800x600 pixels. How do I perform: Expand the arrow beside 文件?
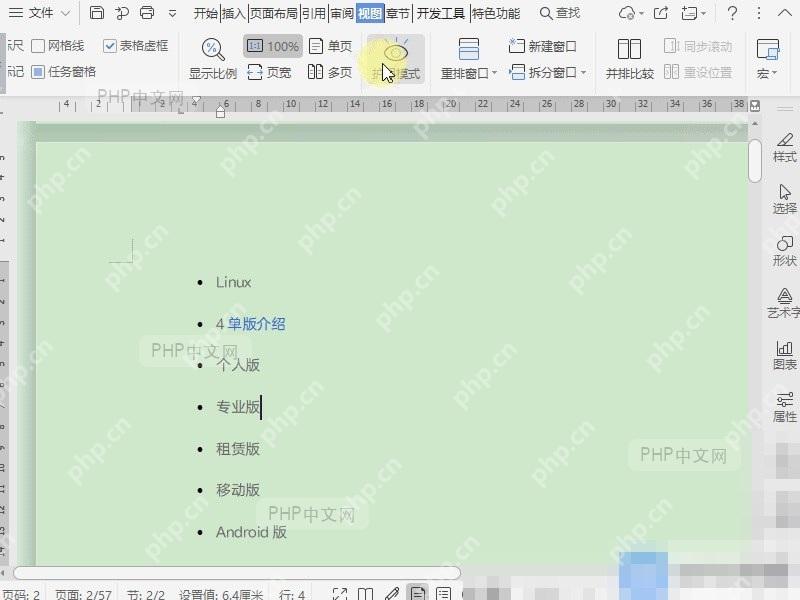click(65, 13)
